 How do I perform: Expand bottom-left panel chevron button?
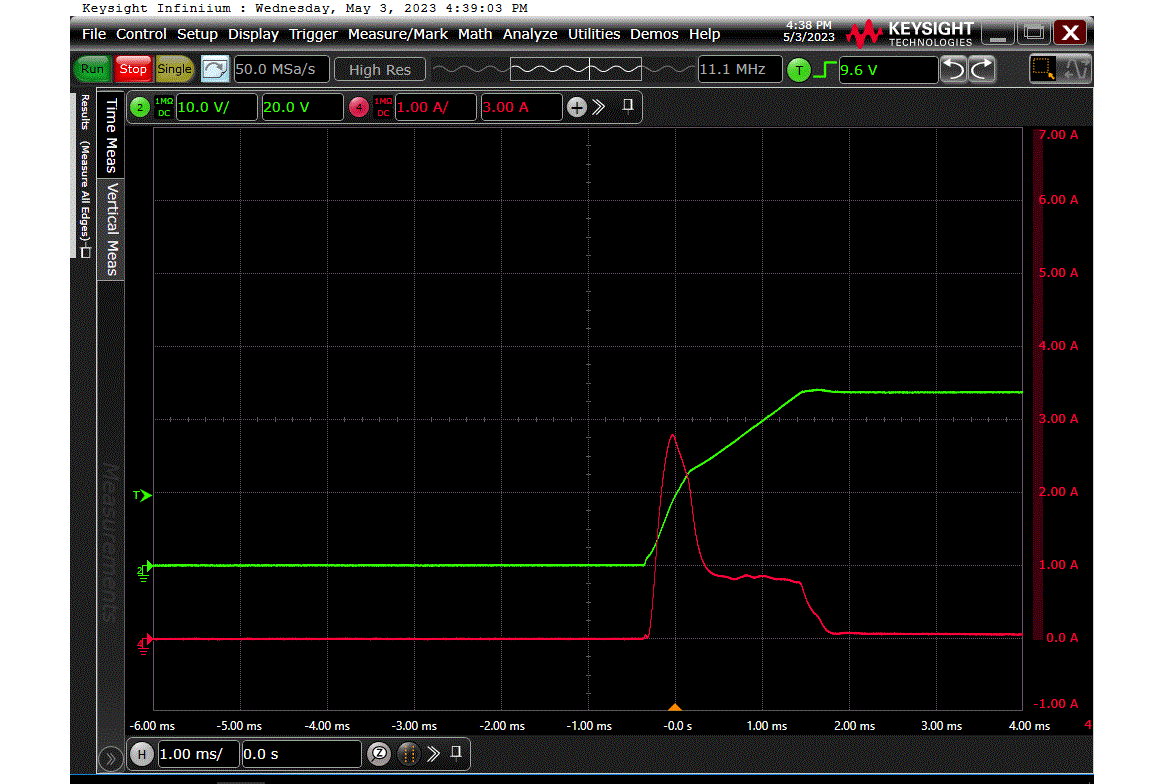click(x=108, y=757)
